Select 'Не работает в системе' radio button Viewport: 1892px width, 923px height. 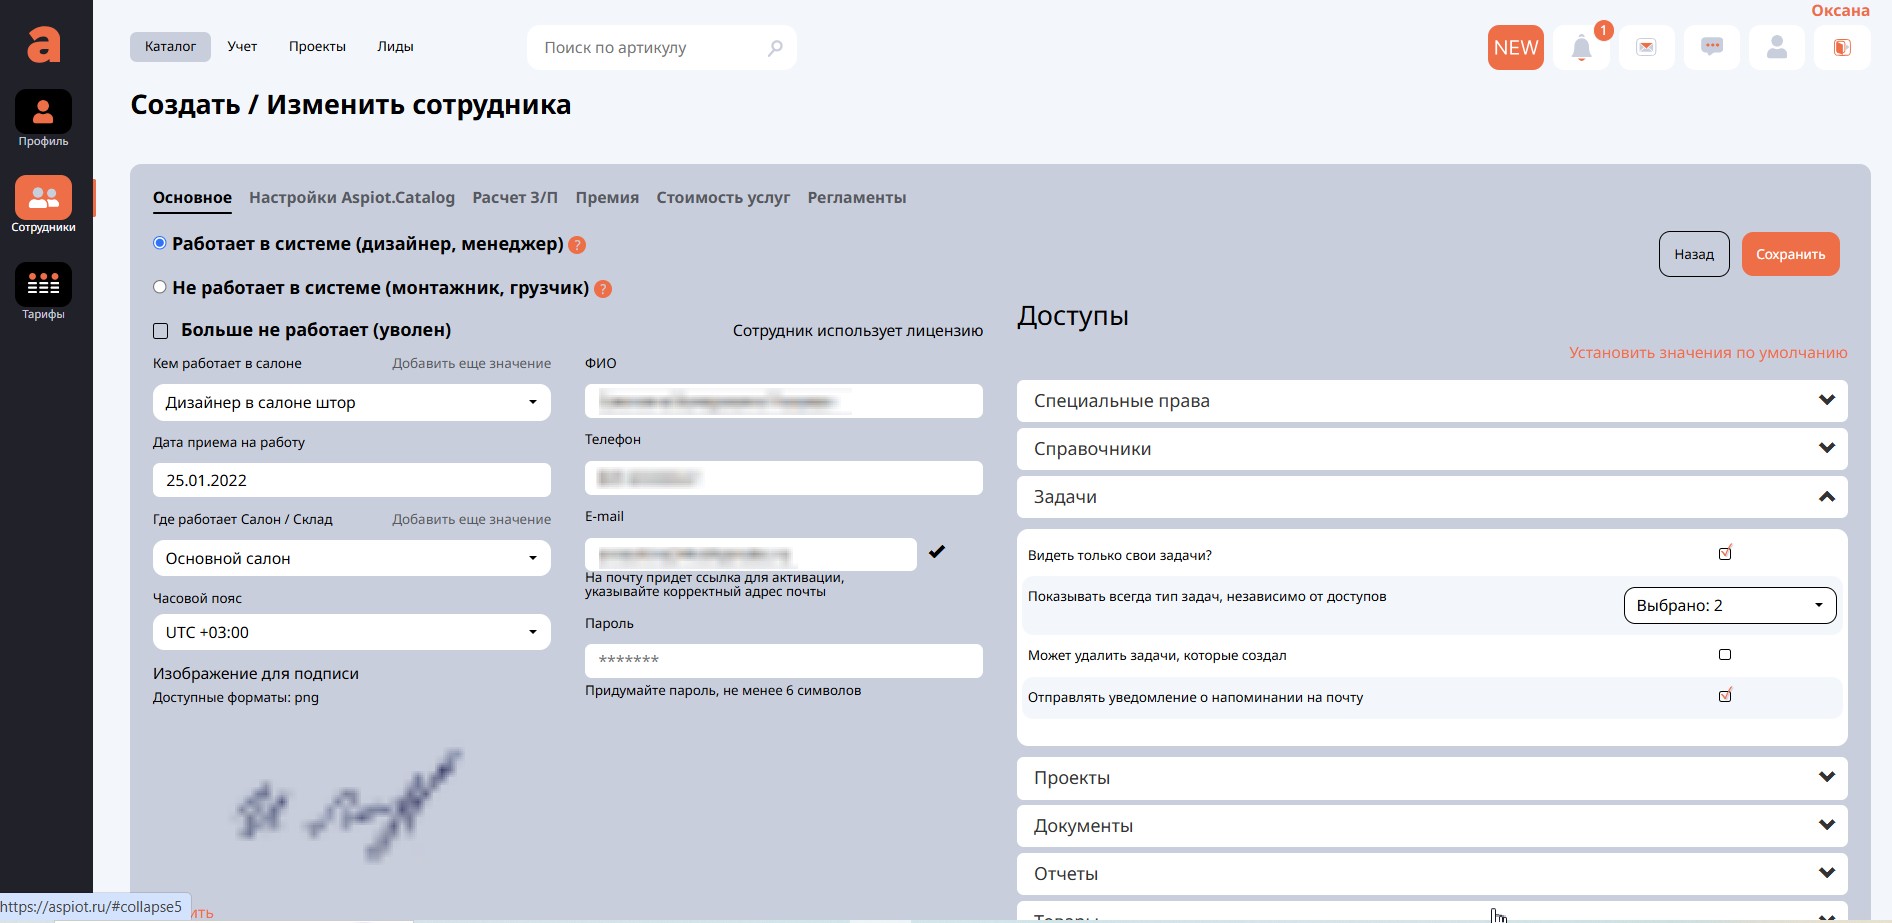[160, 288]
